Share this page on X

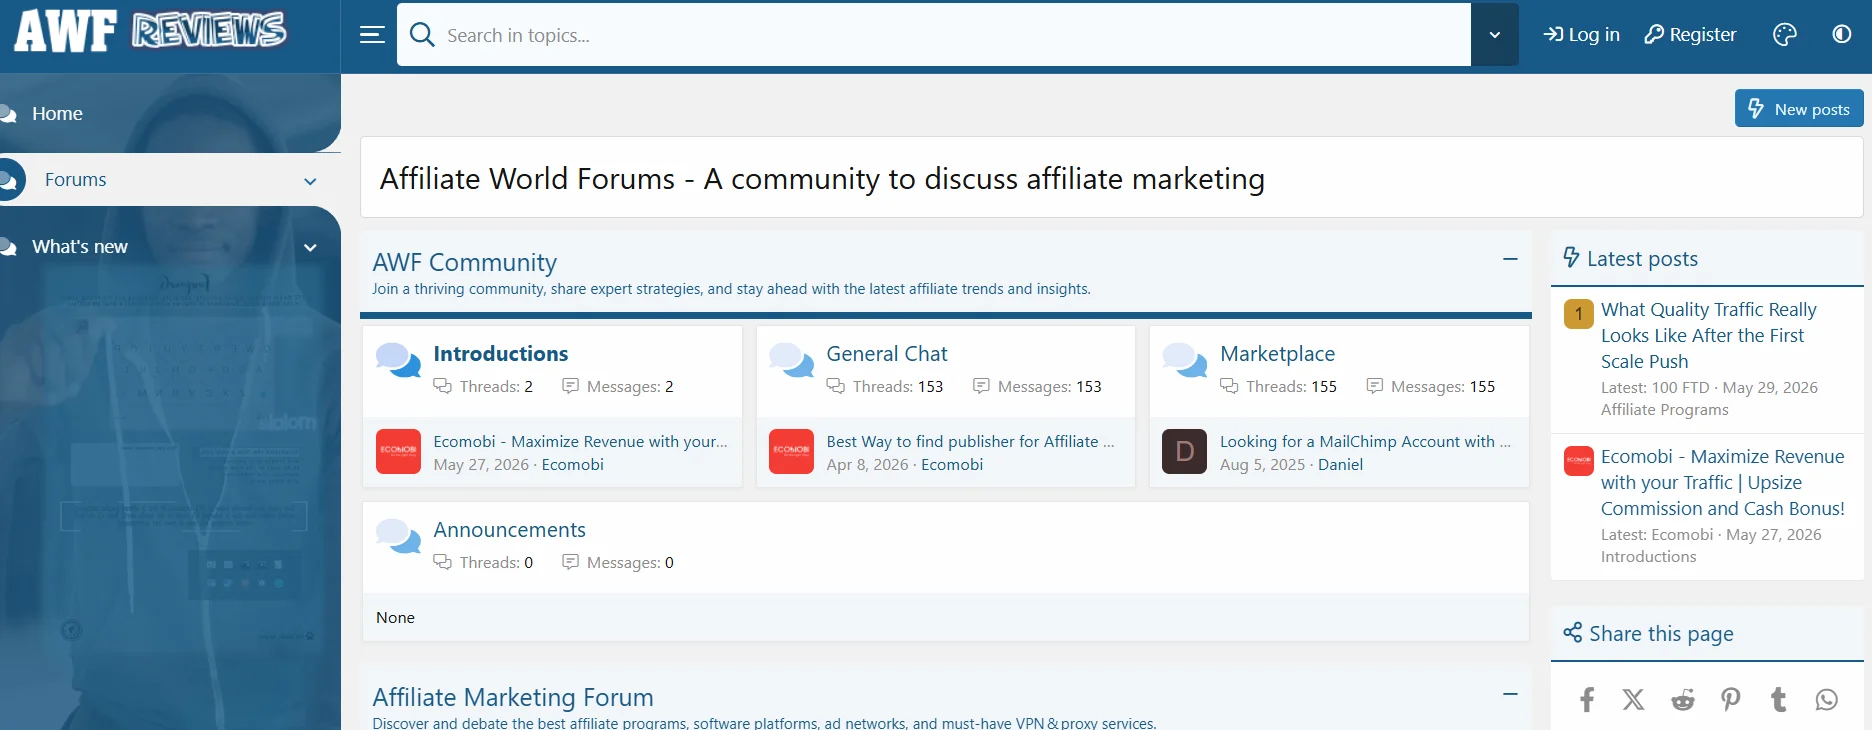(x=1634, y=700)
